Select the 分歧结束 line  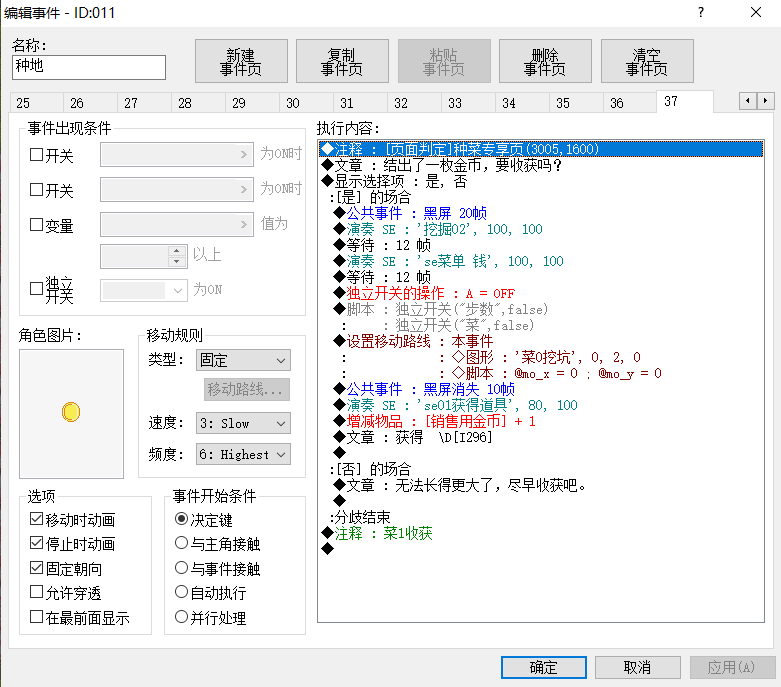point(541,517)
